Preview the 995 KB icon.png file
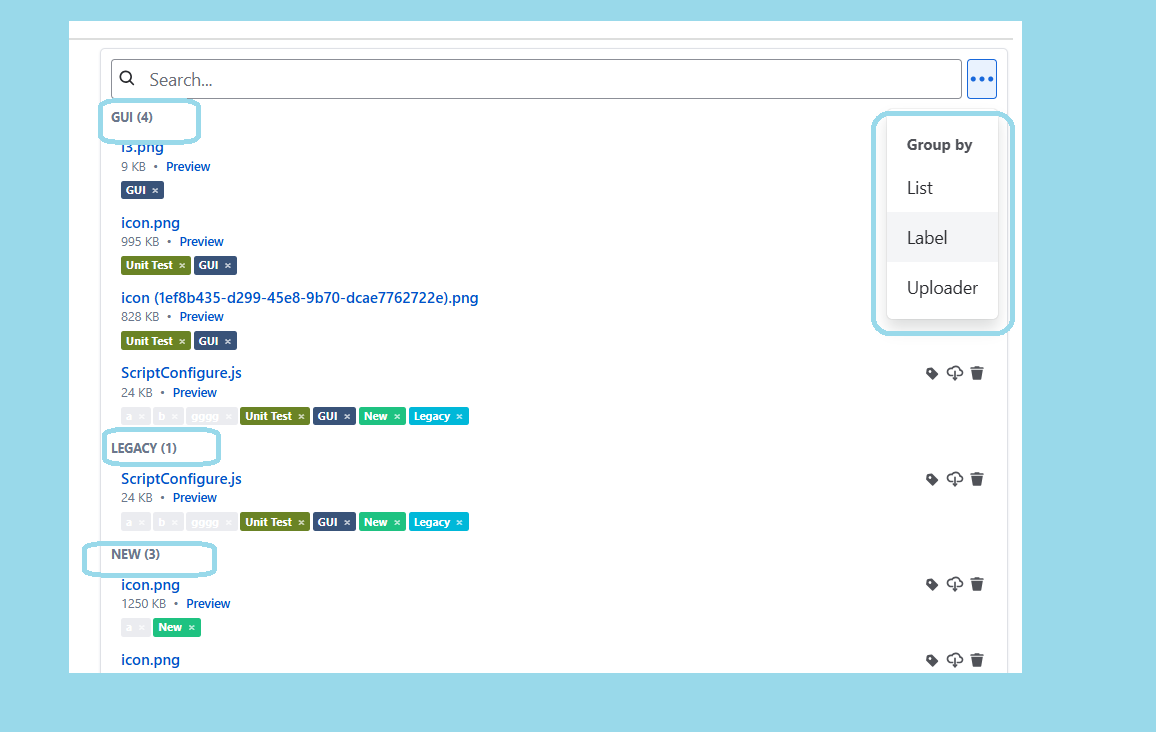This screenshot has width=1156, height=732. click(x=201, y=242)
